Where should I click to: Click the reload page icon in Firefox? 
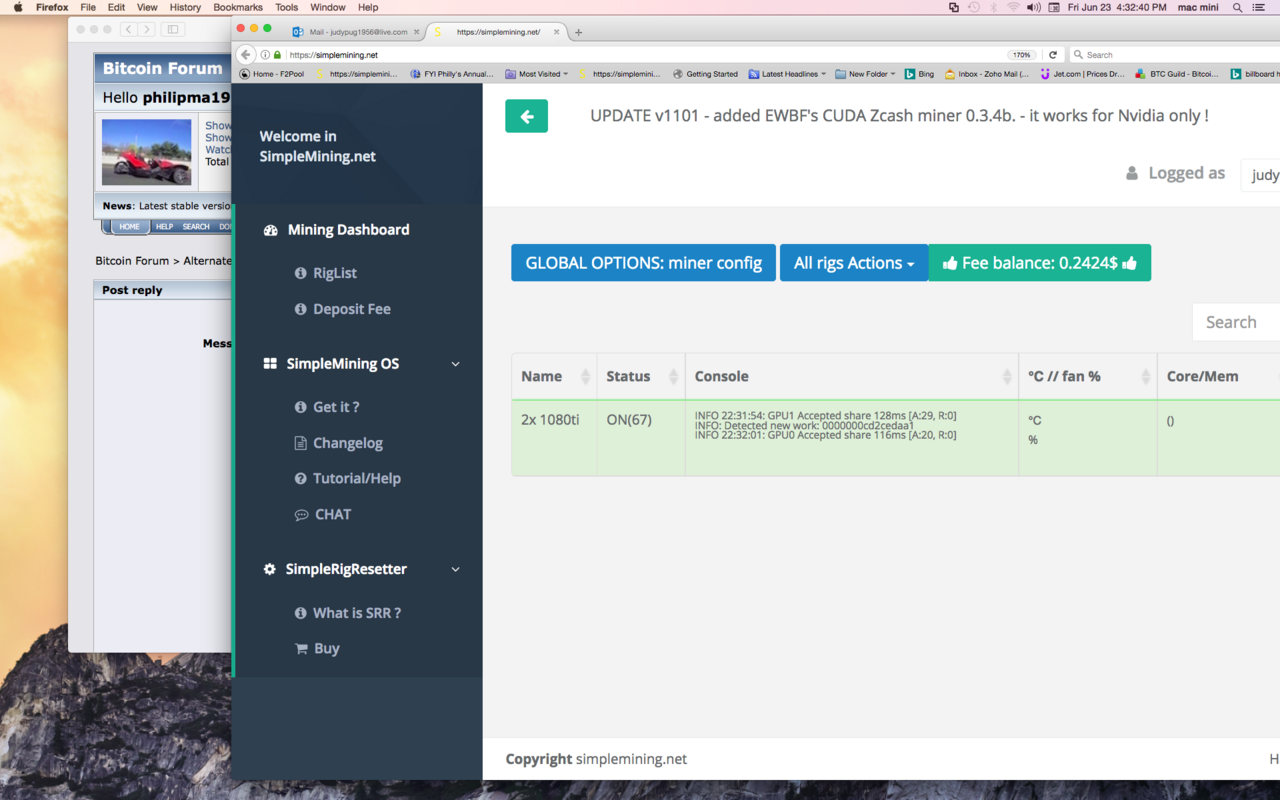point(1053,55)
